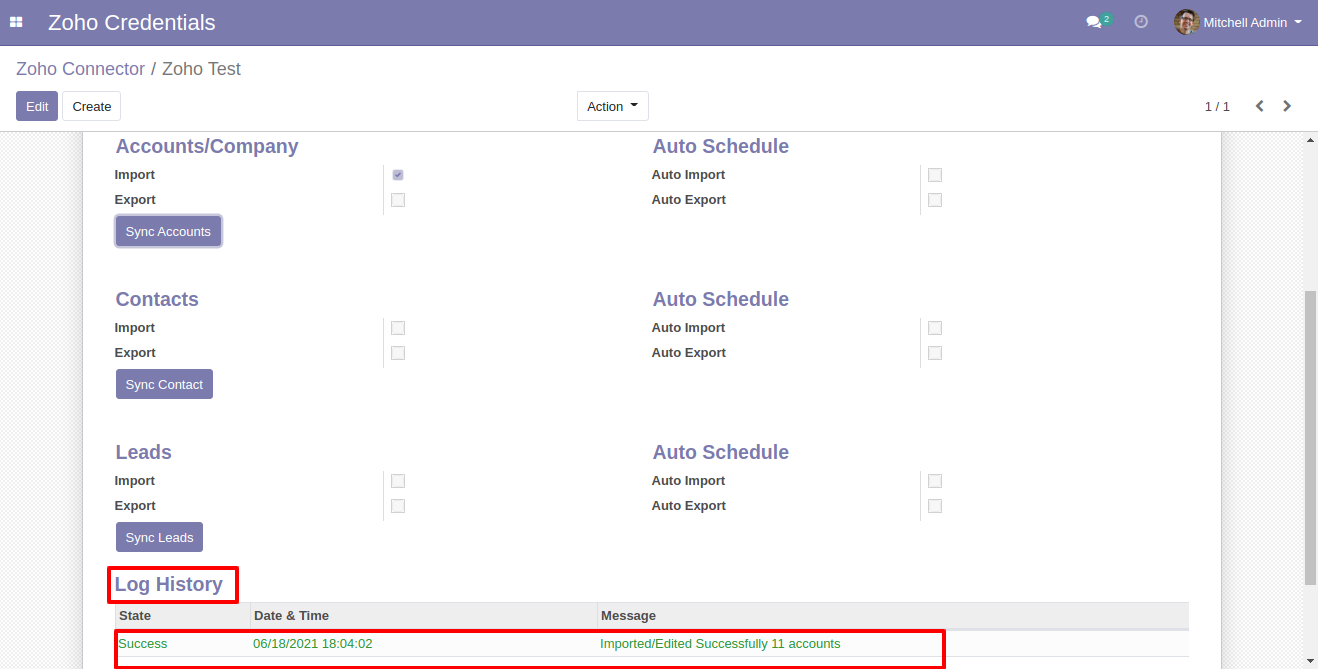
Task: Open Zoho Connector breadcrumb link
Action: click(80, 69)
